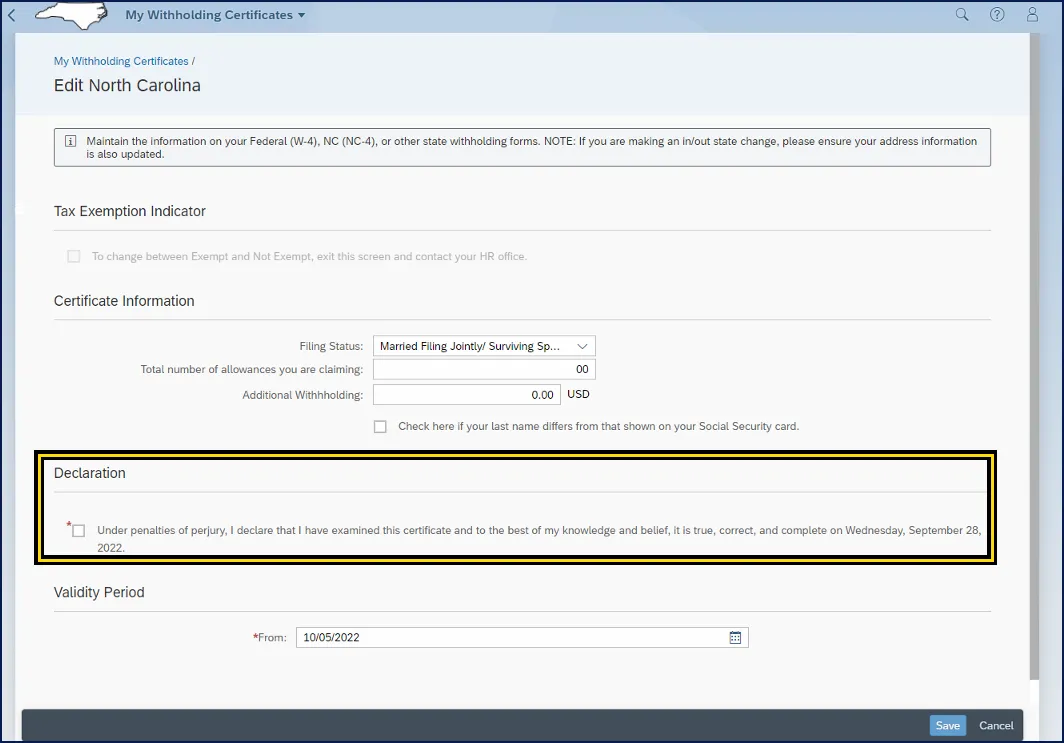Check the perjury declaration checkbox
The height and width of the screenshot is (743, 1064).
point(79,531)
